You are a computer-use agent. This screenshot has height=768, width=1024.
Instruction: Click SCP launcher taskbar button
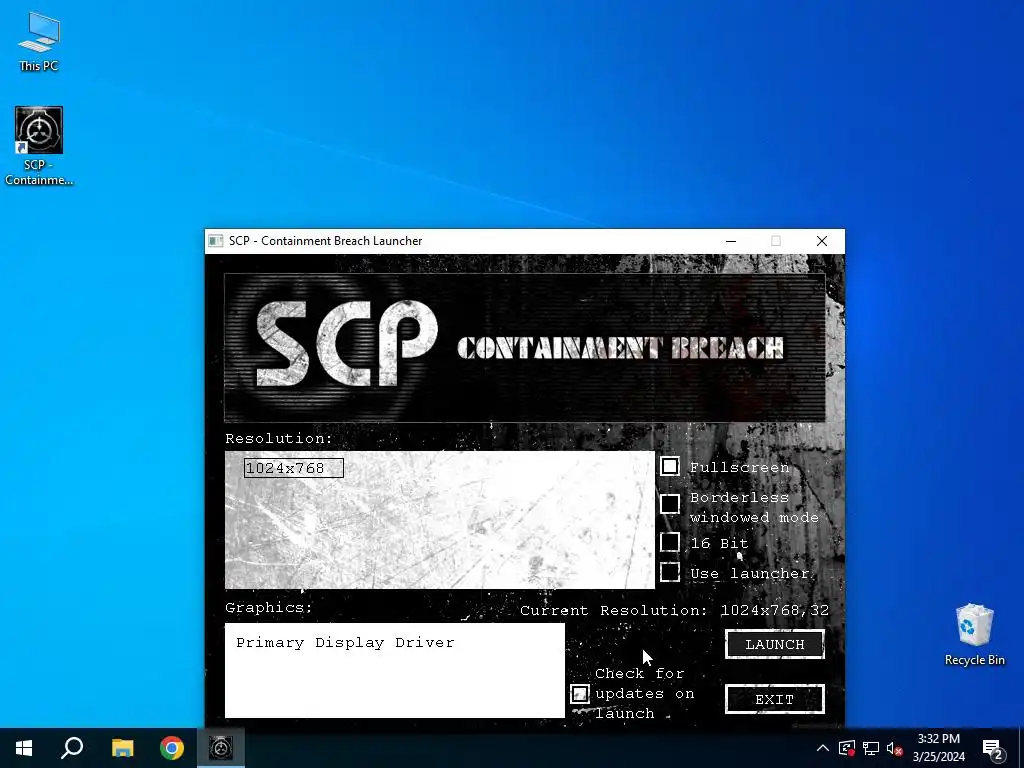tap(221, 748)
